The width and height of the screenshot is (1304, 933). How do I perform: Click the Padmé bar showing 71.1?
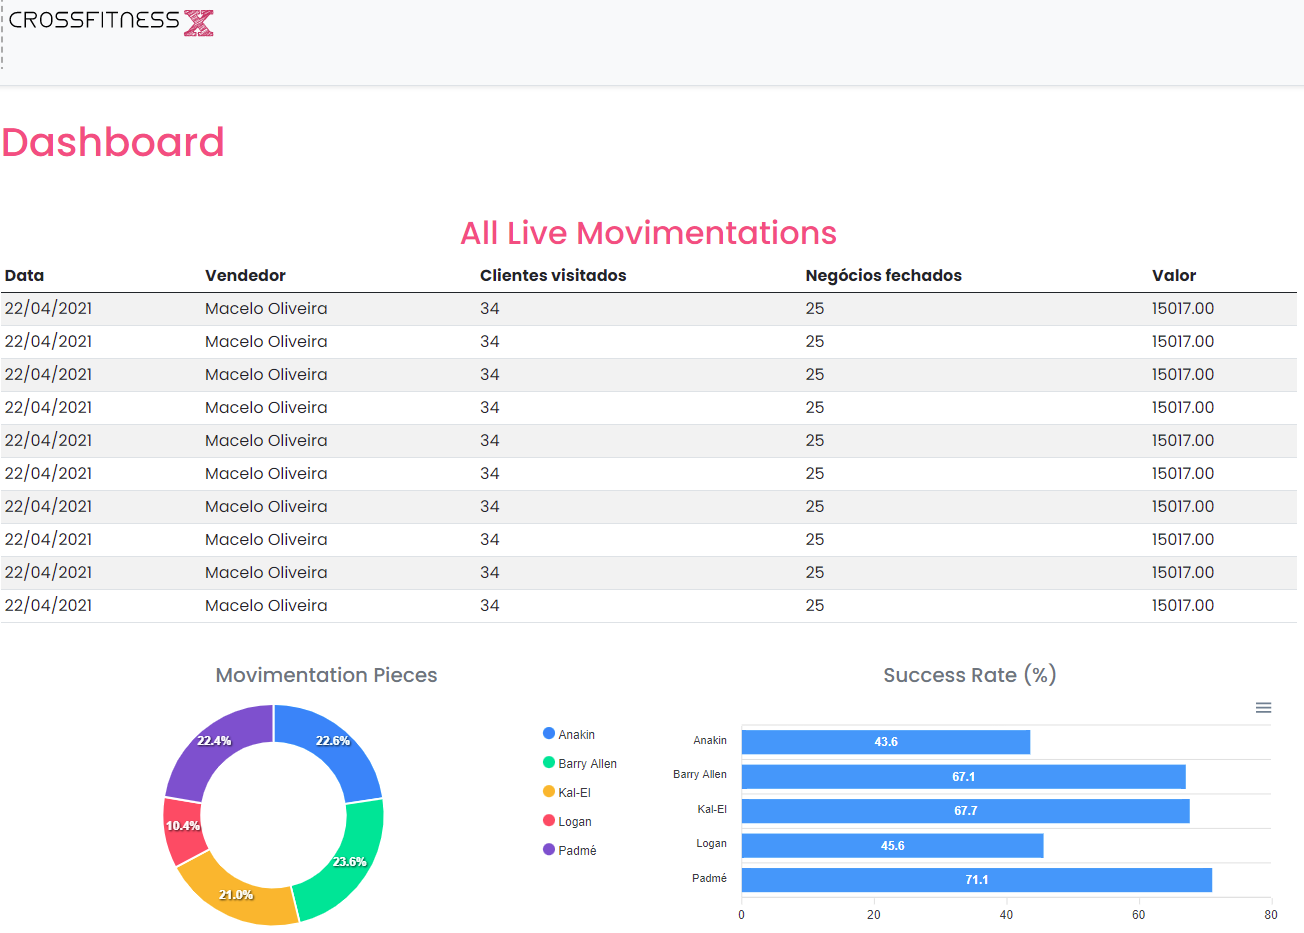click(977, 880)
